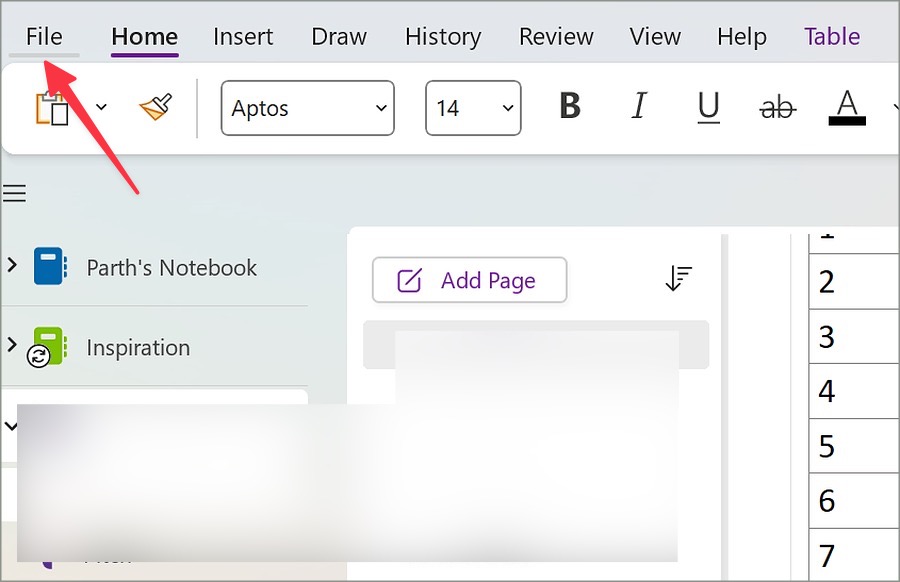Apply strikethrough formatting
Image resolution: width=900 pixels, height=582 pixels.
(x=777, y=107)
